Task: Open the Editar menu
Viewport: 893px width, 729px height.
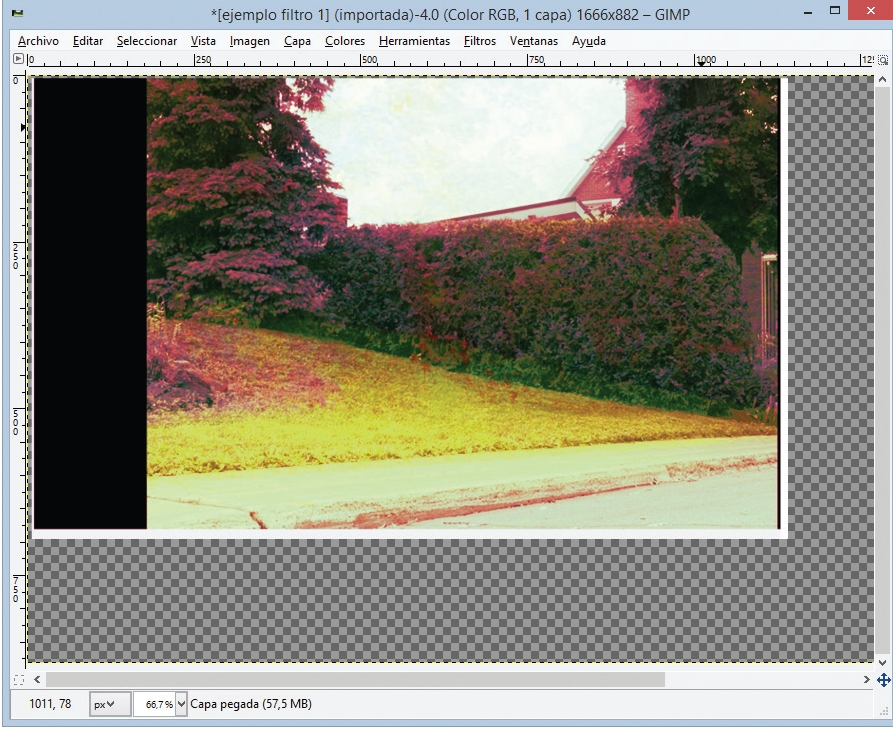Action: click(88, 41)
